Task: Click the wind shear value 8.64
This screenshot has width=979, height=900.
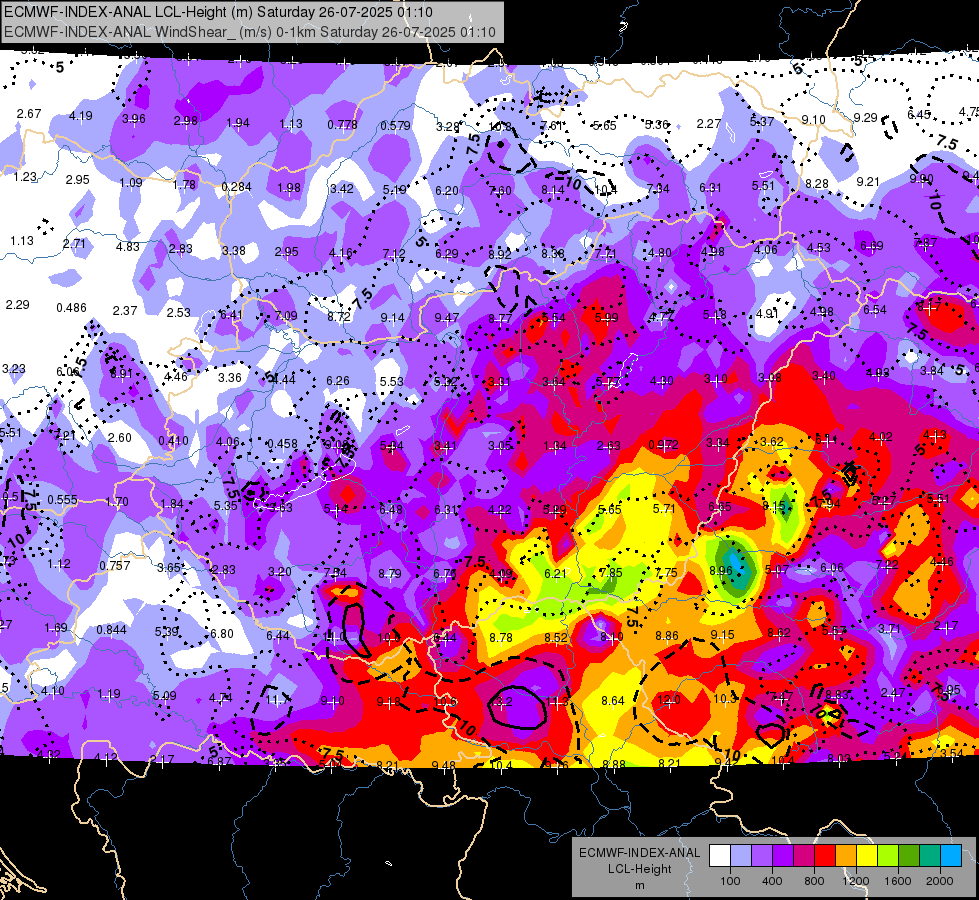Action: [x=613, y=701]
